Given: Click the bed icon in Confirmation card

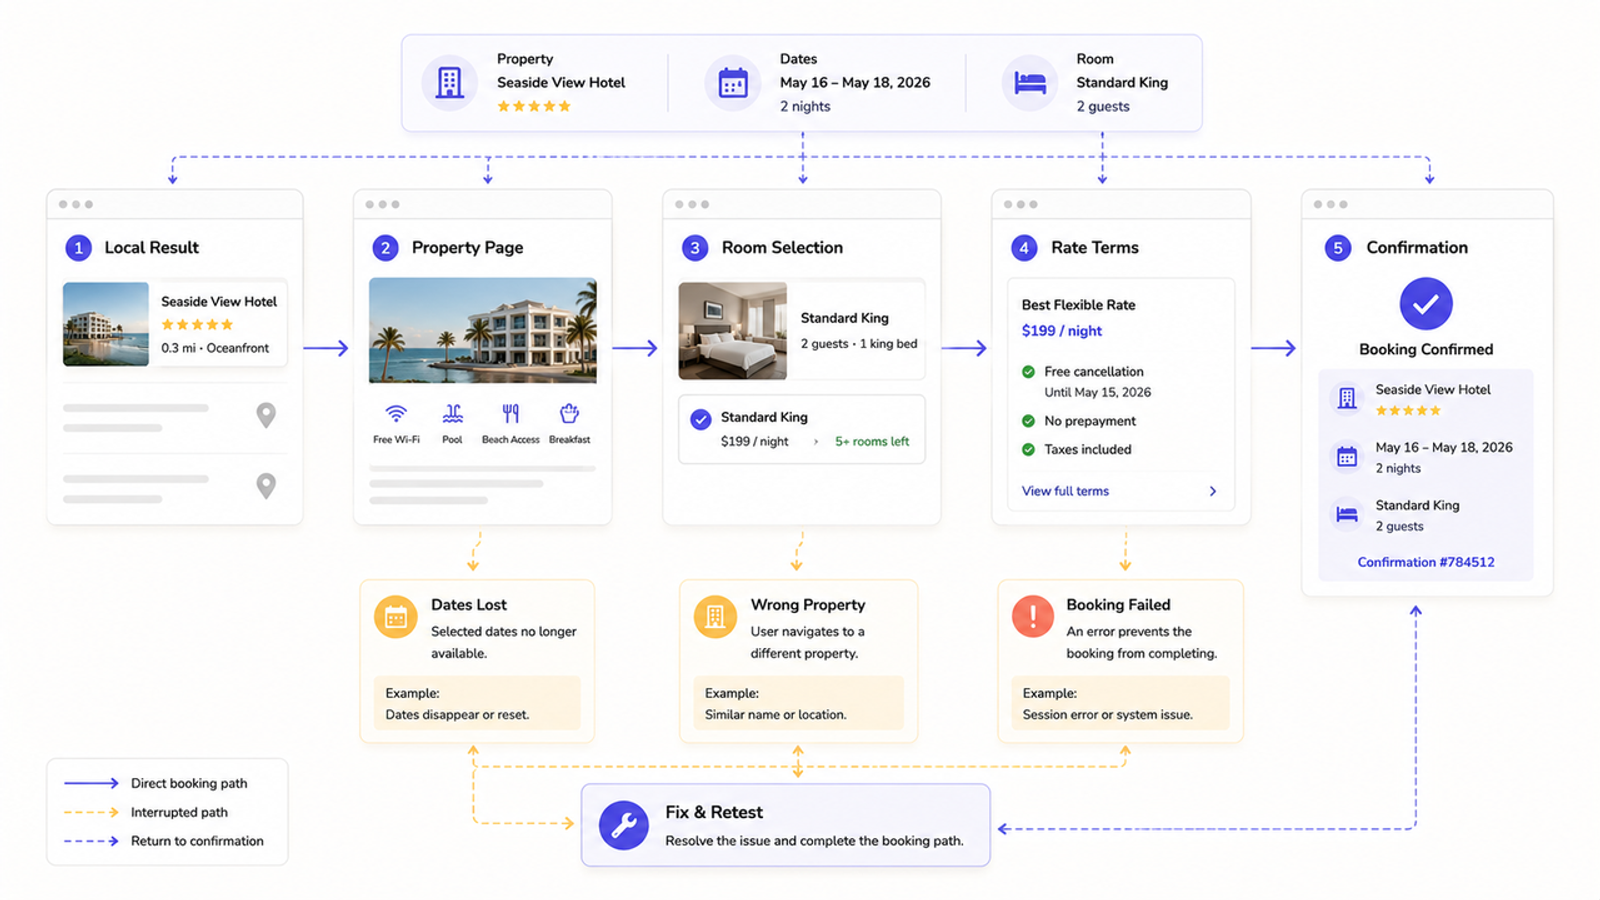Looking at the screenshot, I should click(1347, 515).
